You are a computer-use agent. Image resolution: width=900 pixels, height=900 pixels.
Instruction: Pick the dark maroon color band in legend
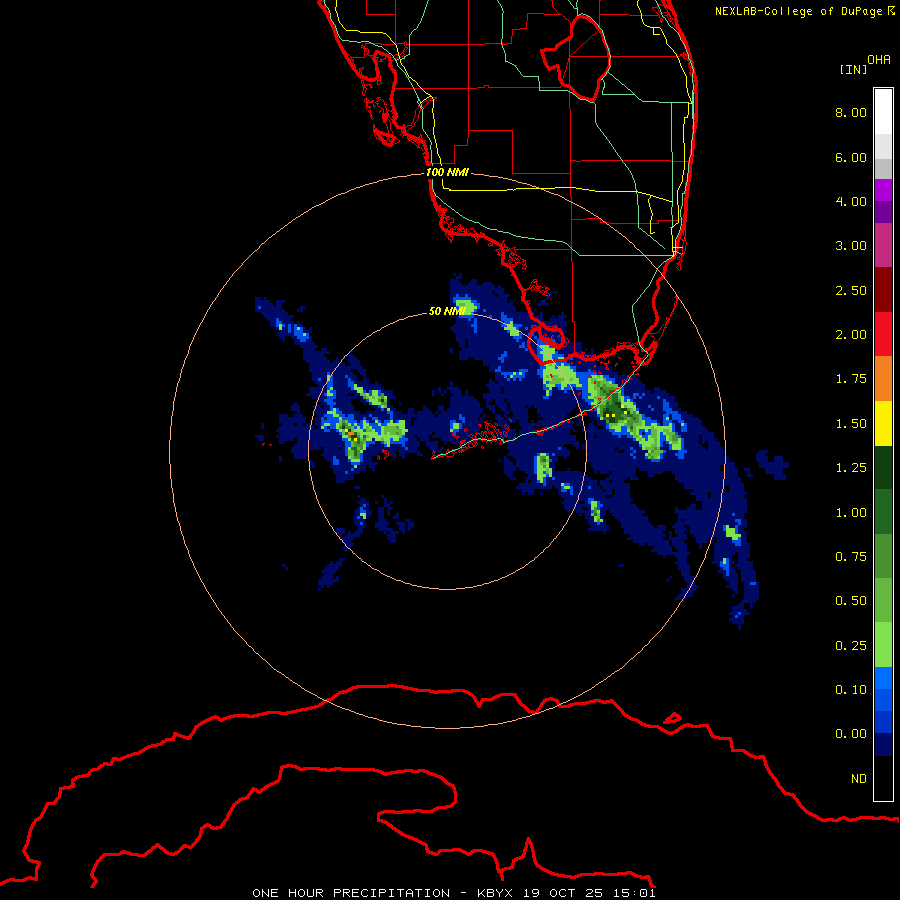tap(883, 290)
